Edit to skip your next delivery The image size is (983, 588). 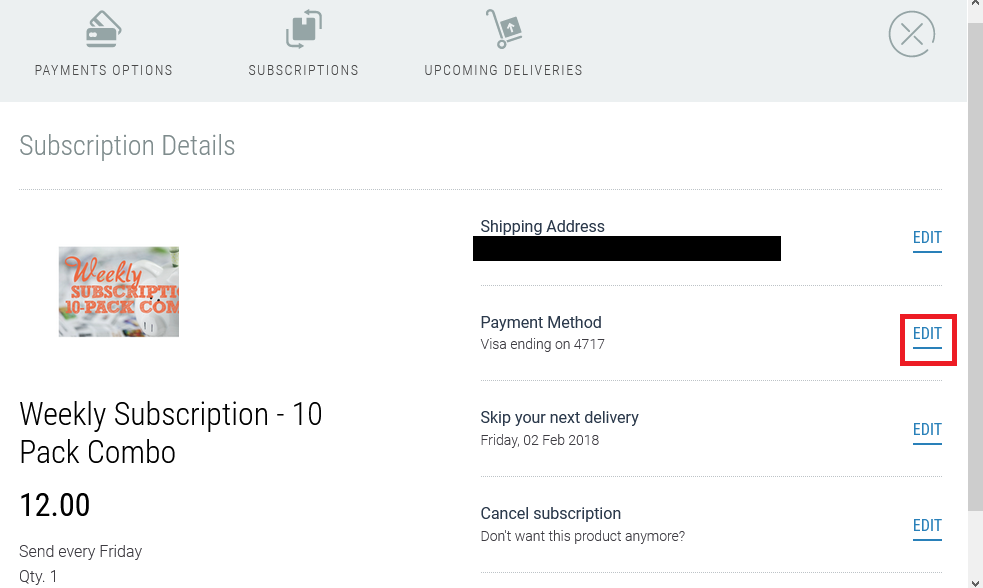point(926,430)
